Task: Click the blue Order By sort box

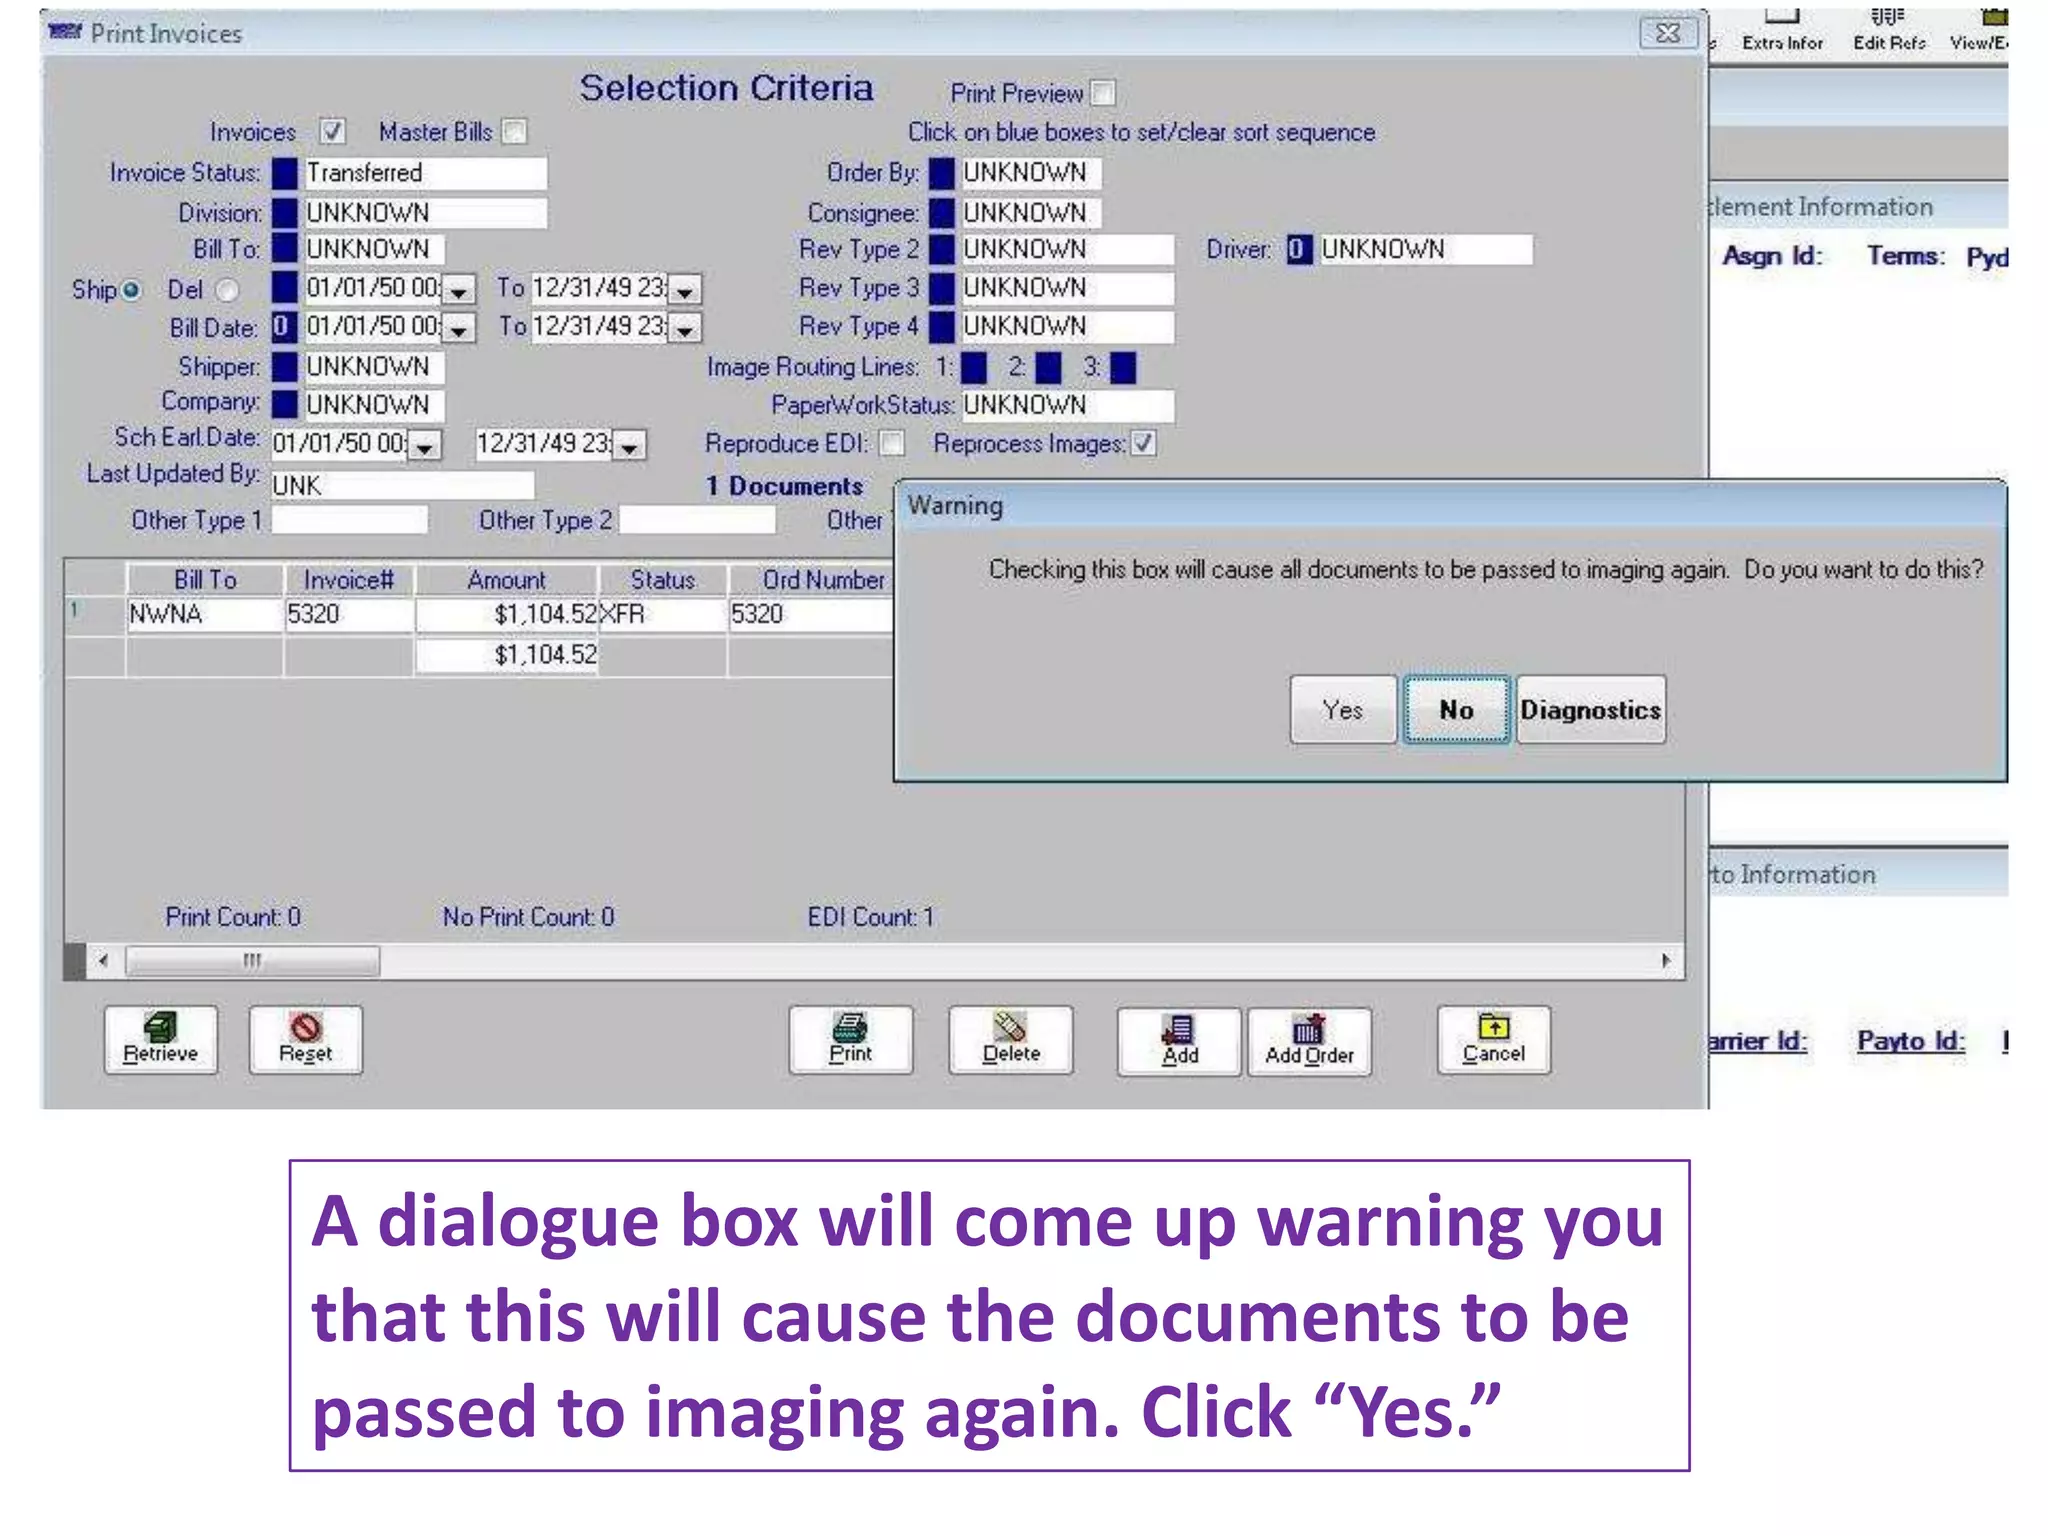Action: pyautogui.click(x=941, y=173)
